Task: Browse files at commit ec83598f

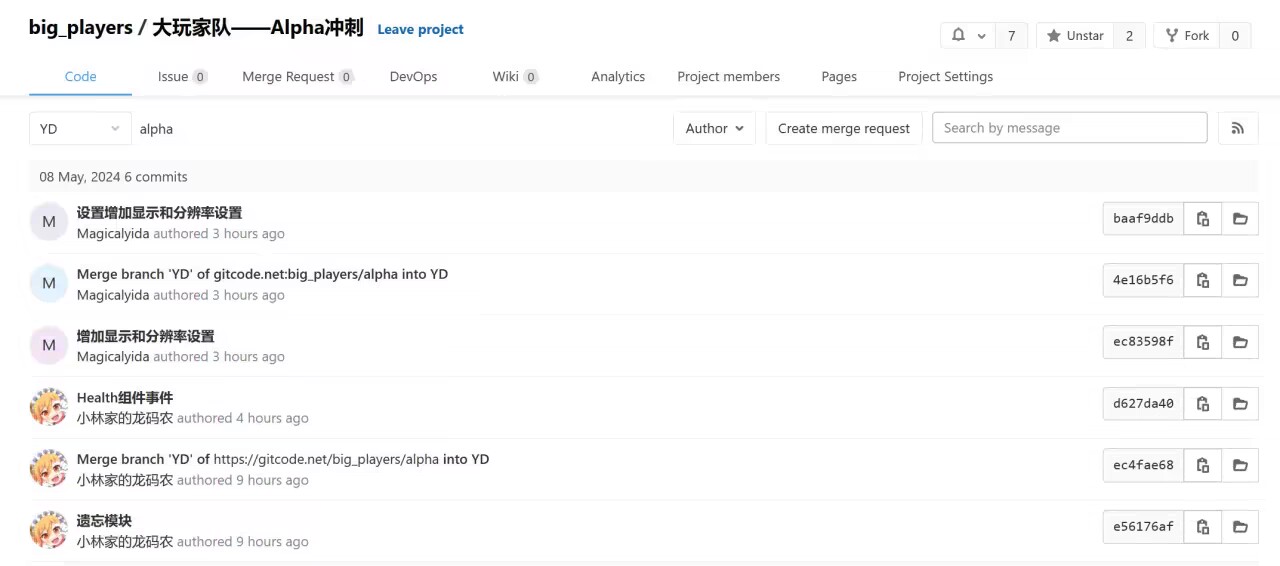Action: [x=1240, y=342]
